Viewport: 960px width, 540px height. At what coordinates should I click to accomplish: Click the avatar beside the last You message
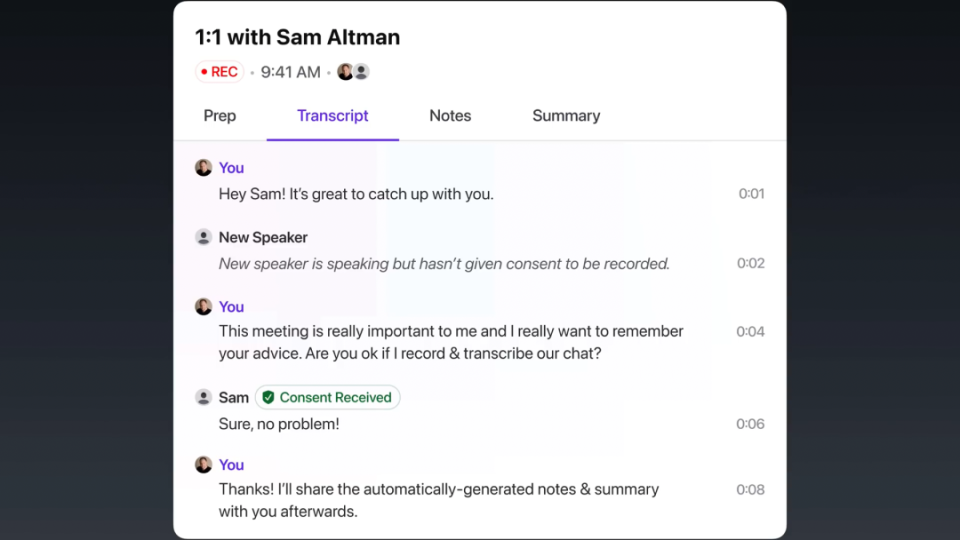[203, 464]
